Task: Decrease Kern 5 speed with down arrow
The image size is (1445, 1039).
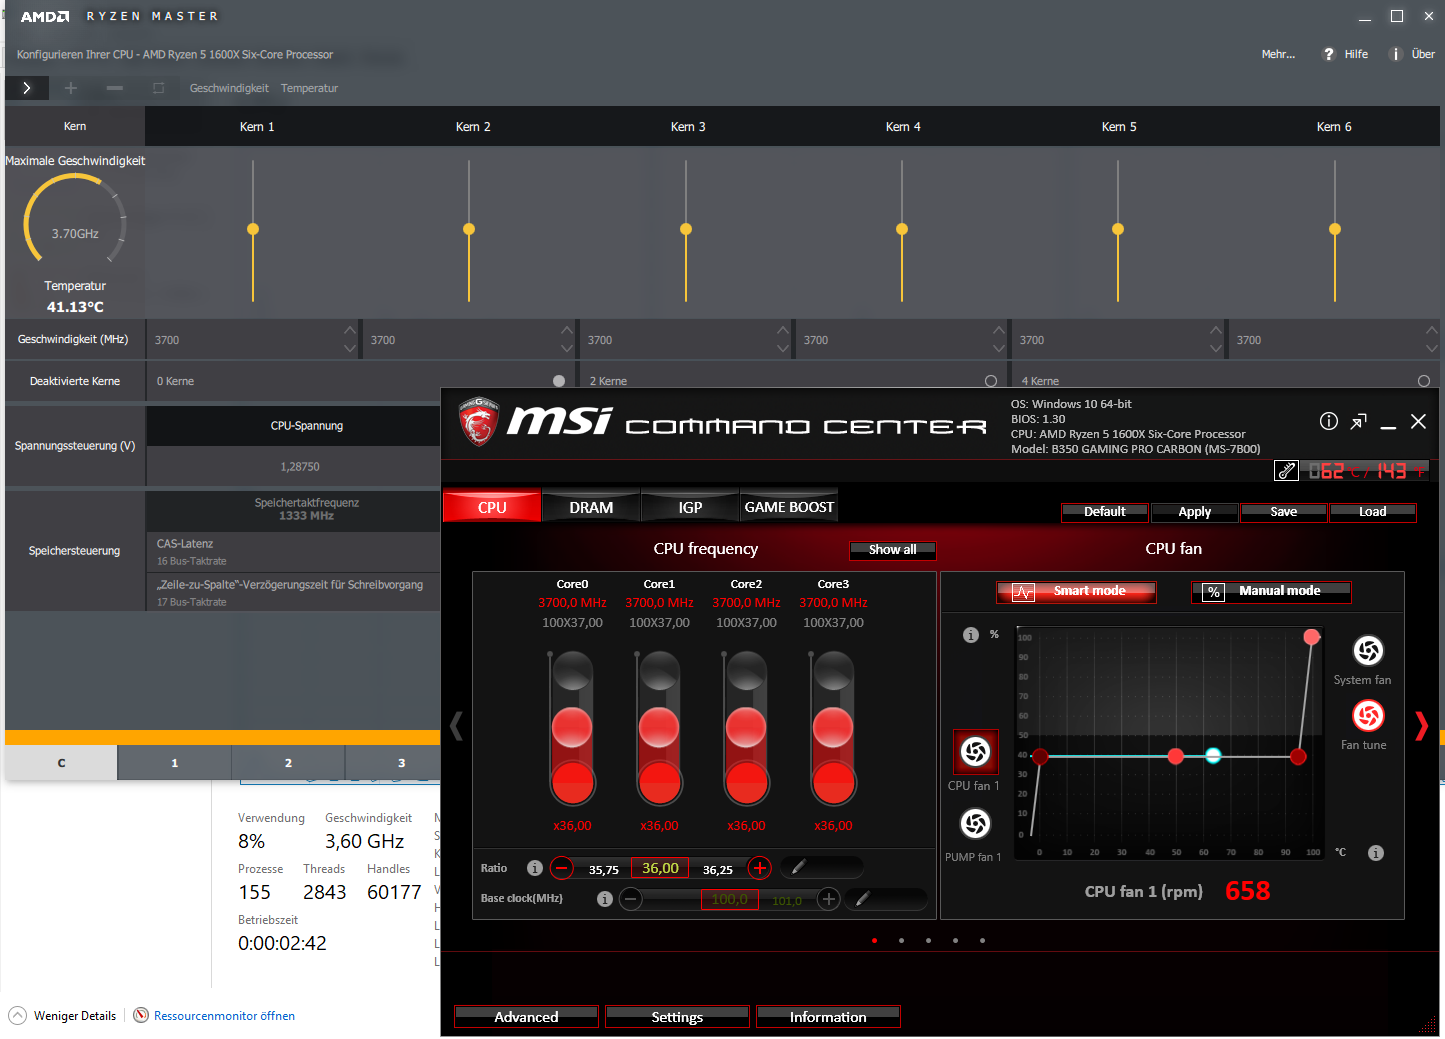Action: point(1216,348)
